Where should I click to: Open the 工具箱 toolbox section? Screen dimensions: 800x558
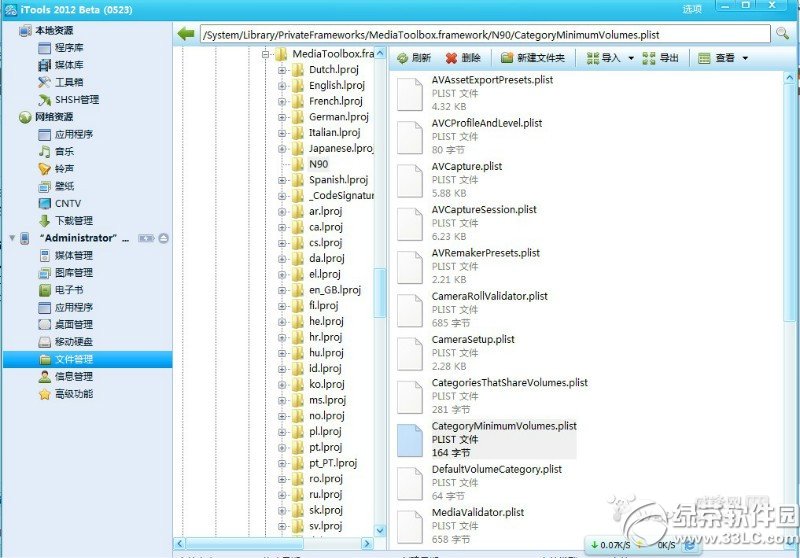(68, 82)
